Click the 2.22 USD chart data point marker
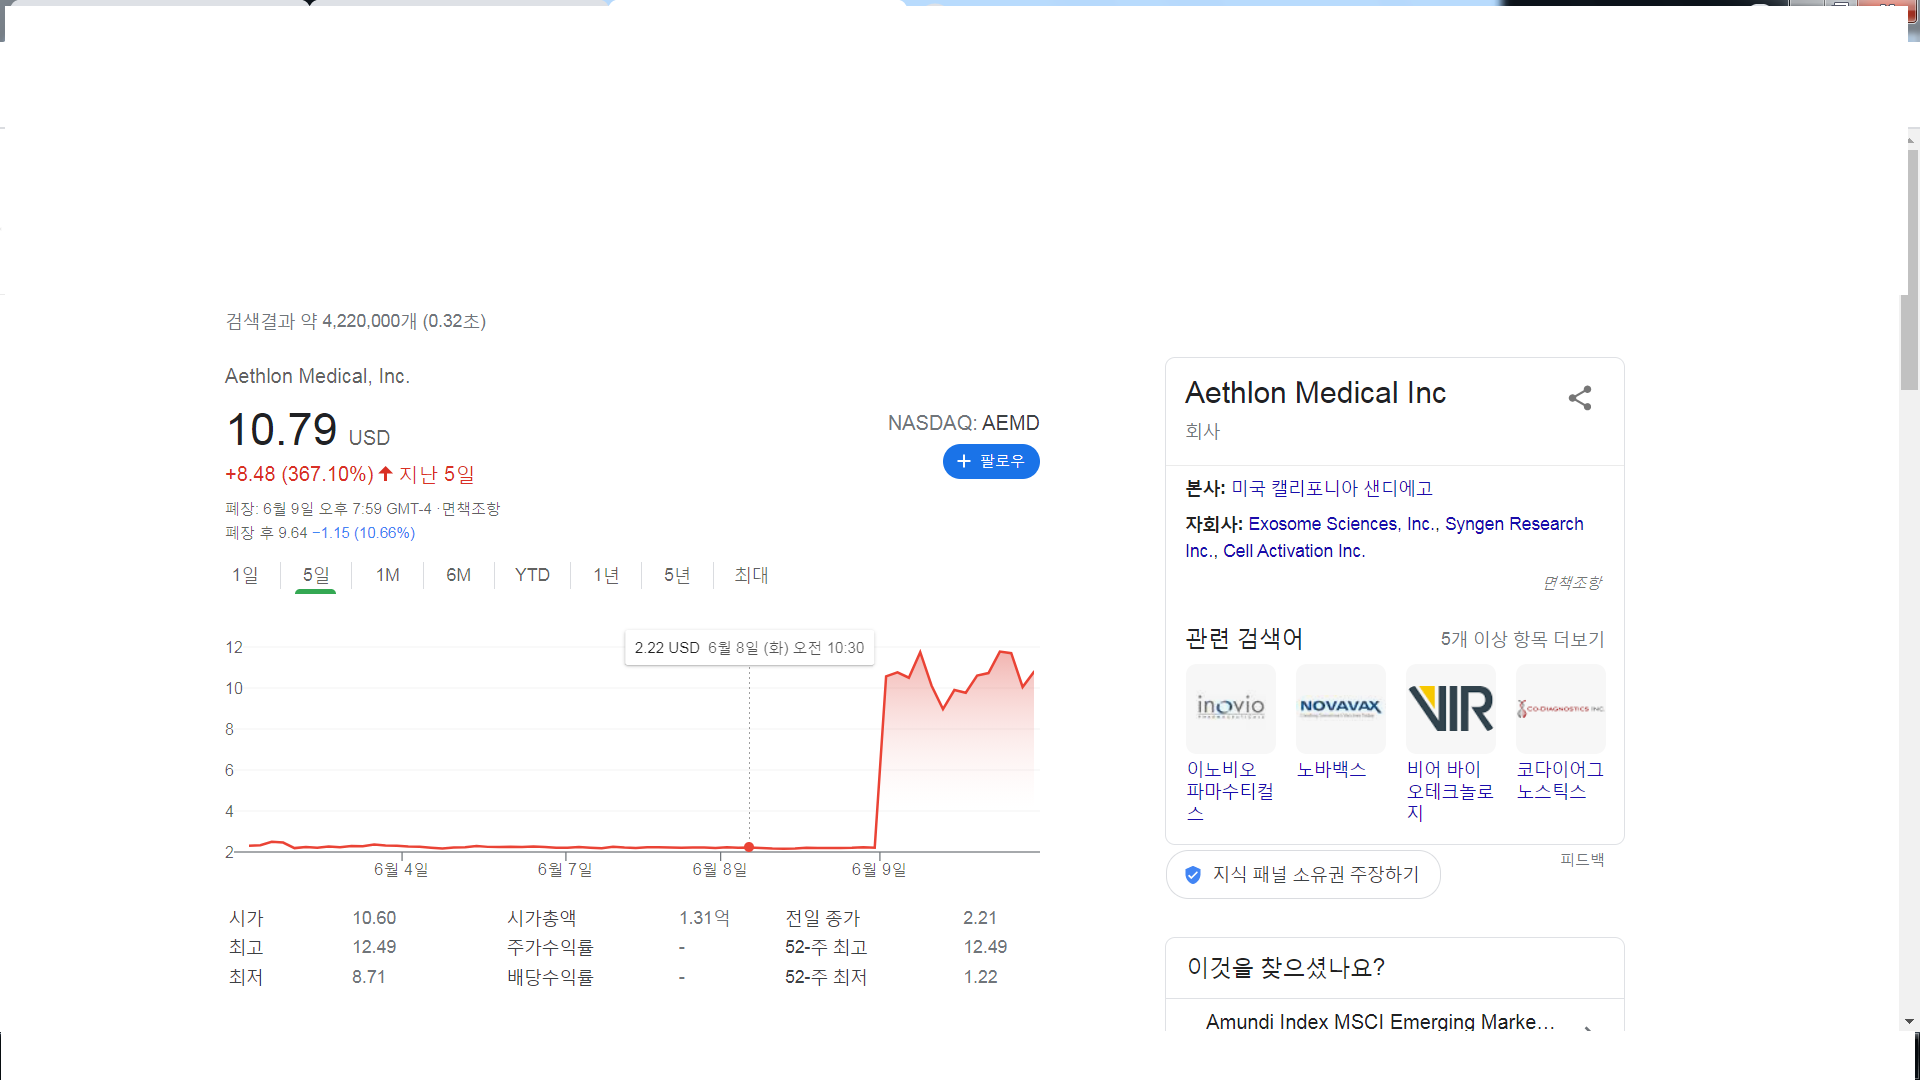Screen dimensions: 1920x1080 pyautogui.click(x=749, y=847)
